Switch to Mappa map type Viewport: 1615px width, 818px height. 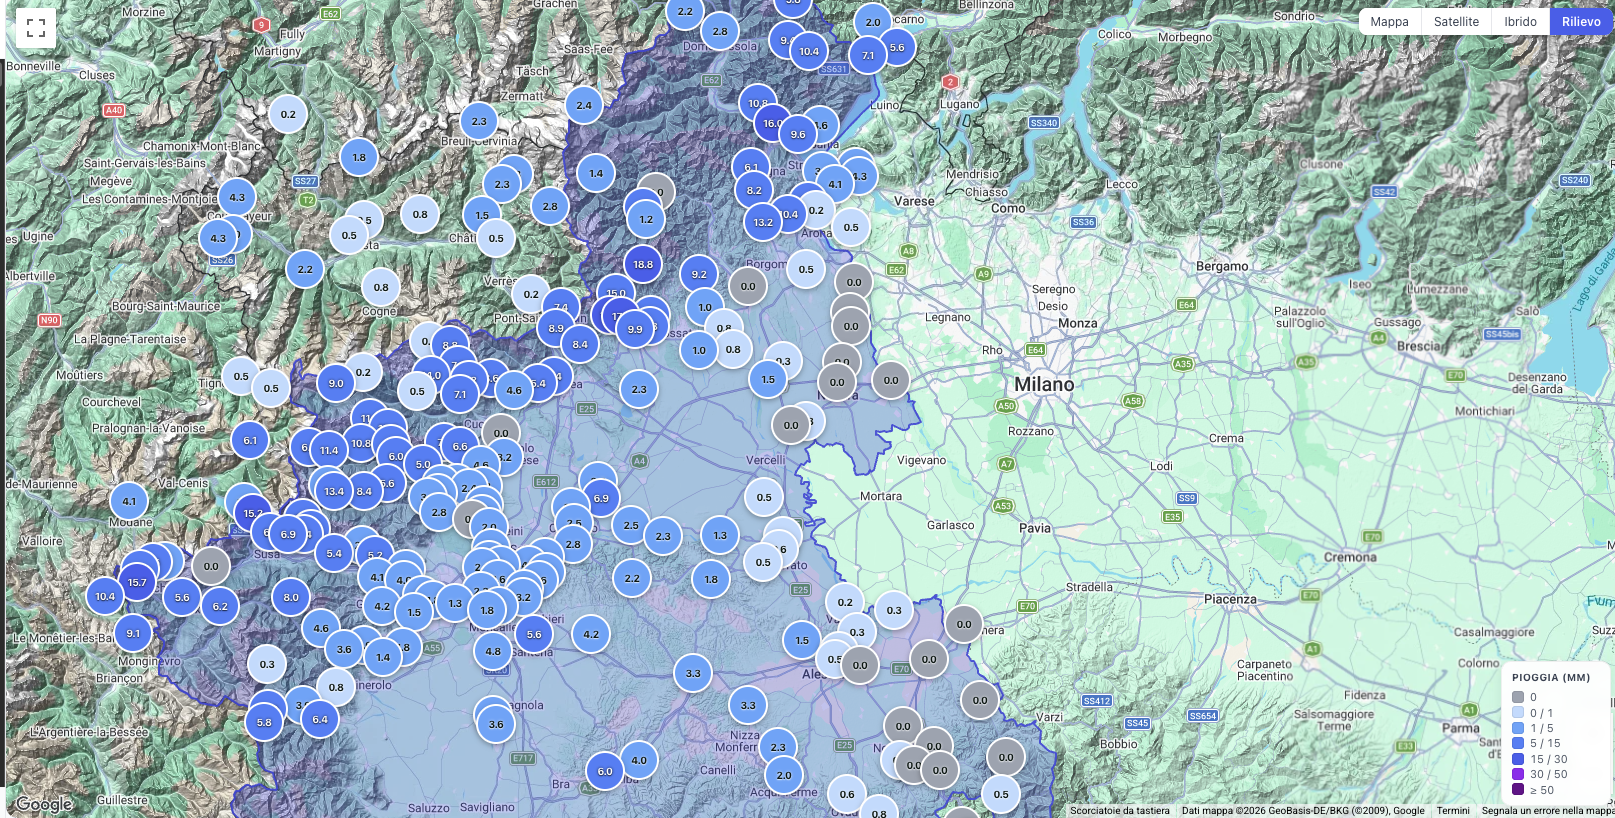click(1389, 22)
